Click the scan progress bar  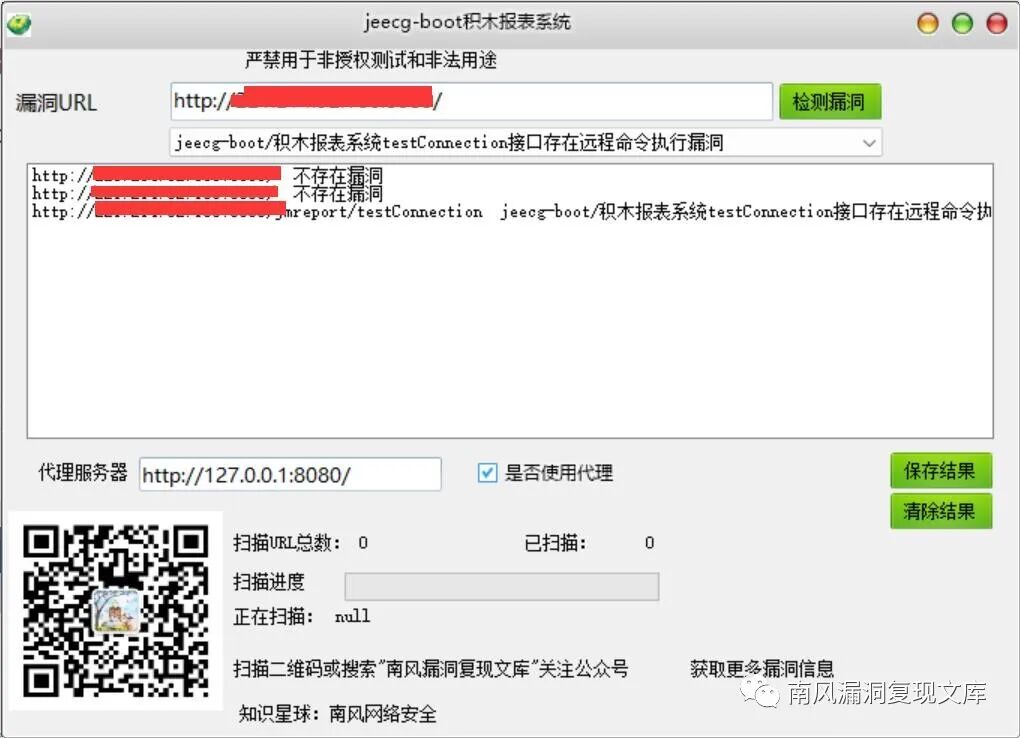(x=502, y=586)
